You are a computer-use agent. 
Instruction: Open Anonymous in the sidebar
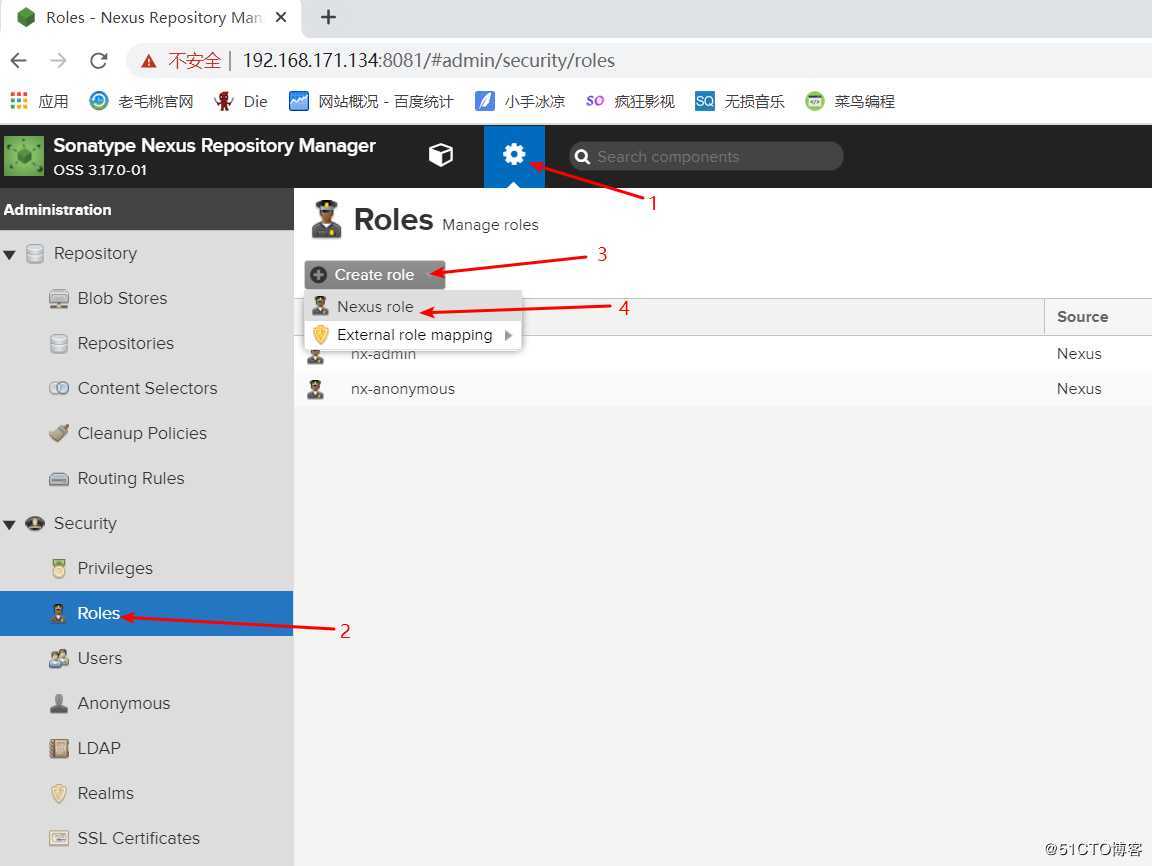pyautogui.click(x=123, y=703)
